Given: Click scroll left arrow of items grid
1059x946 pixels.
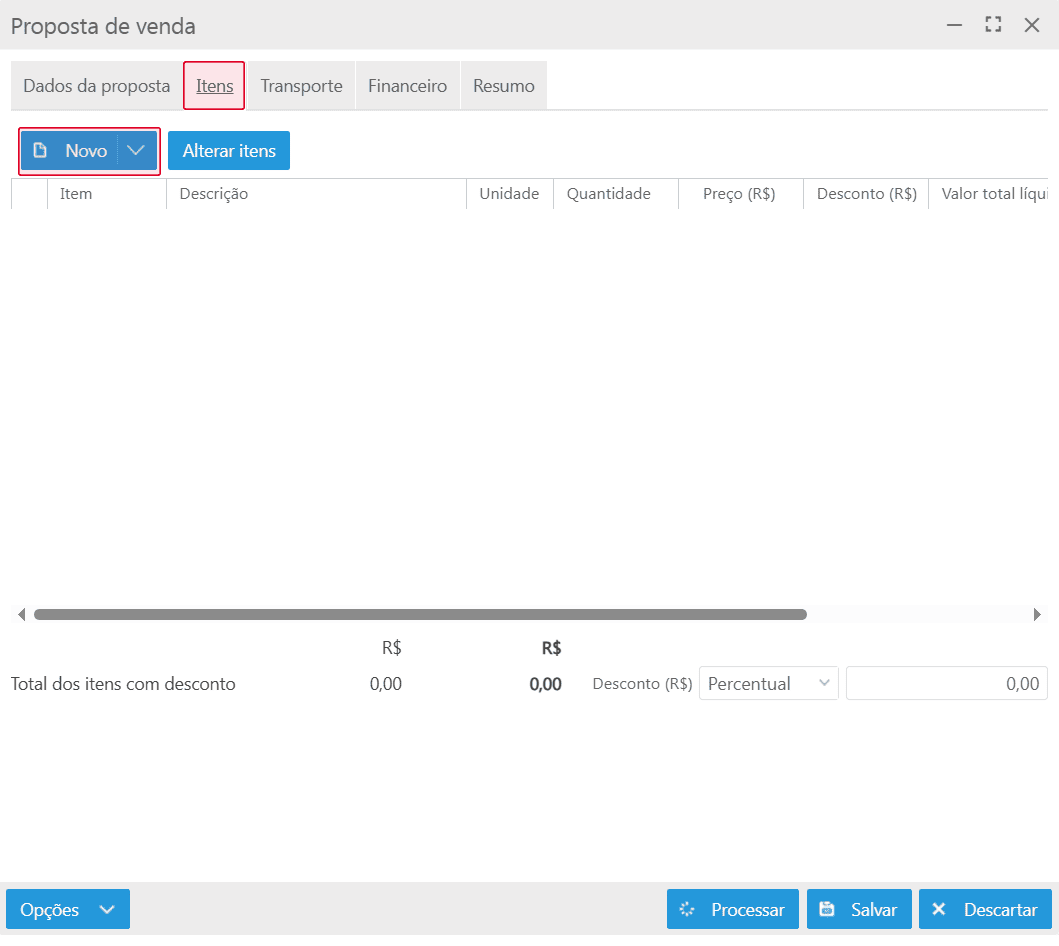Looking at the screenshot, I should 21,615.
